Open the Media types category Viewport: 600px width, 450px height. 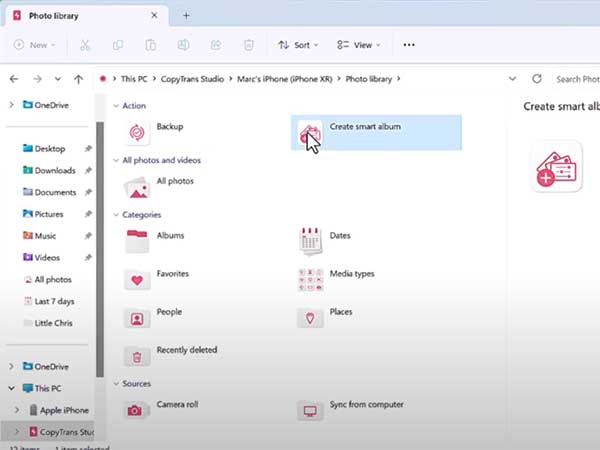(310, 278)
